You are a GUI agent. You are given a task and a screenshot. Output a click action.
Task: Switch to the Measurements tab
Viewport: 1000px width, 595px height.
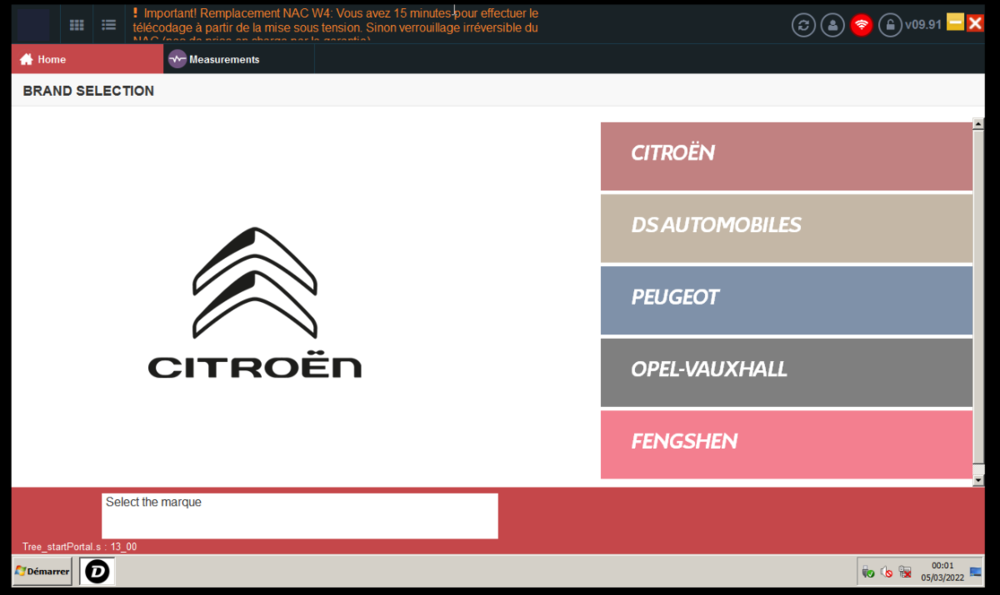point(222,59)
